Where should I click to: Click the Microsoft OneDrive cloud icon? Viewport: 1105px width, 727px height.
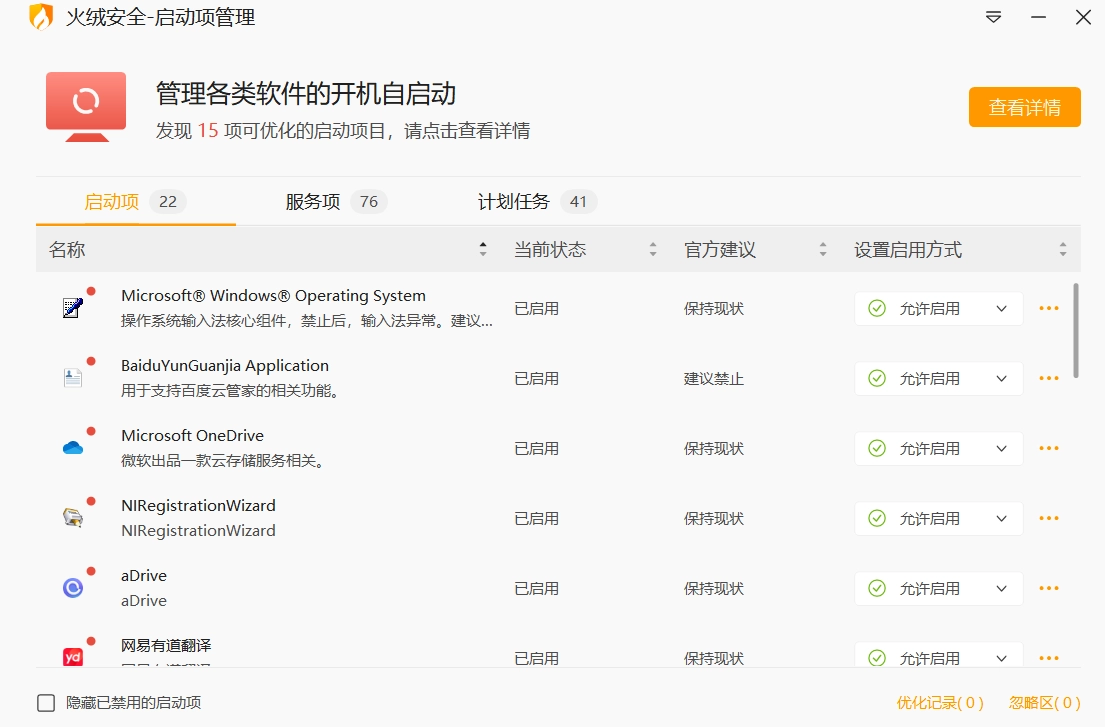pos(71,448)
